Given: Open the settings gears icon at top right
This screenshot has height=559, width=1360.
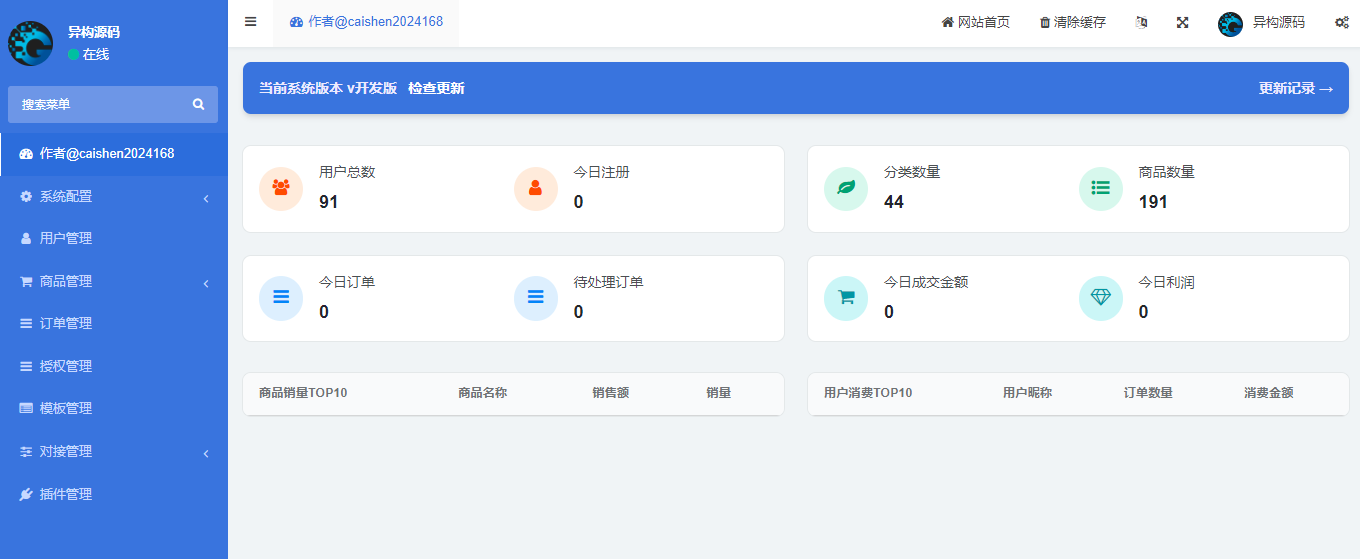Looking at the screenshot, I should (x=1341, y=22).
